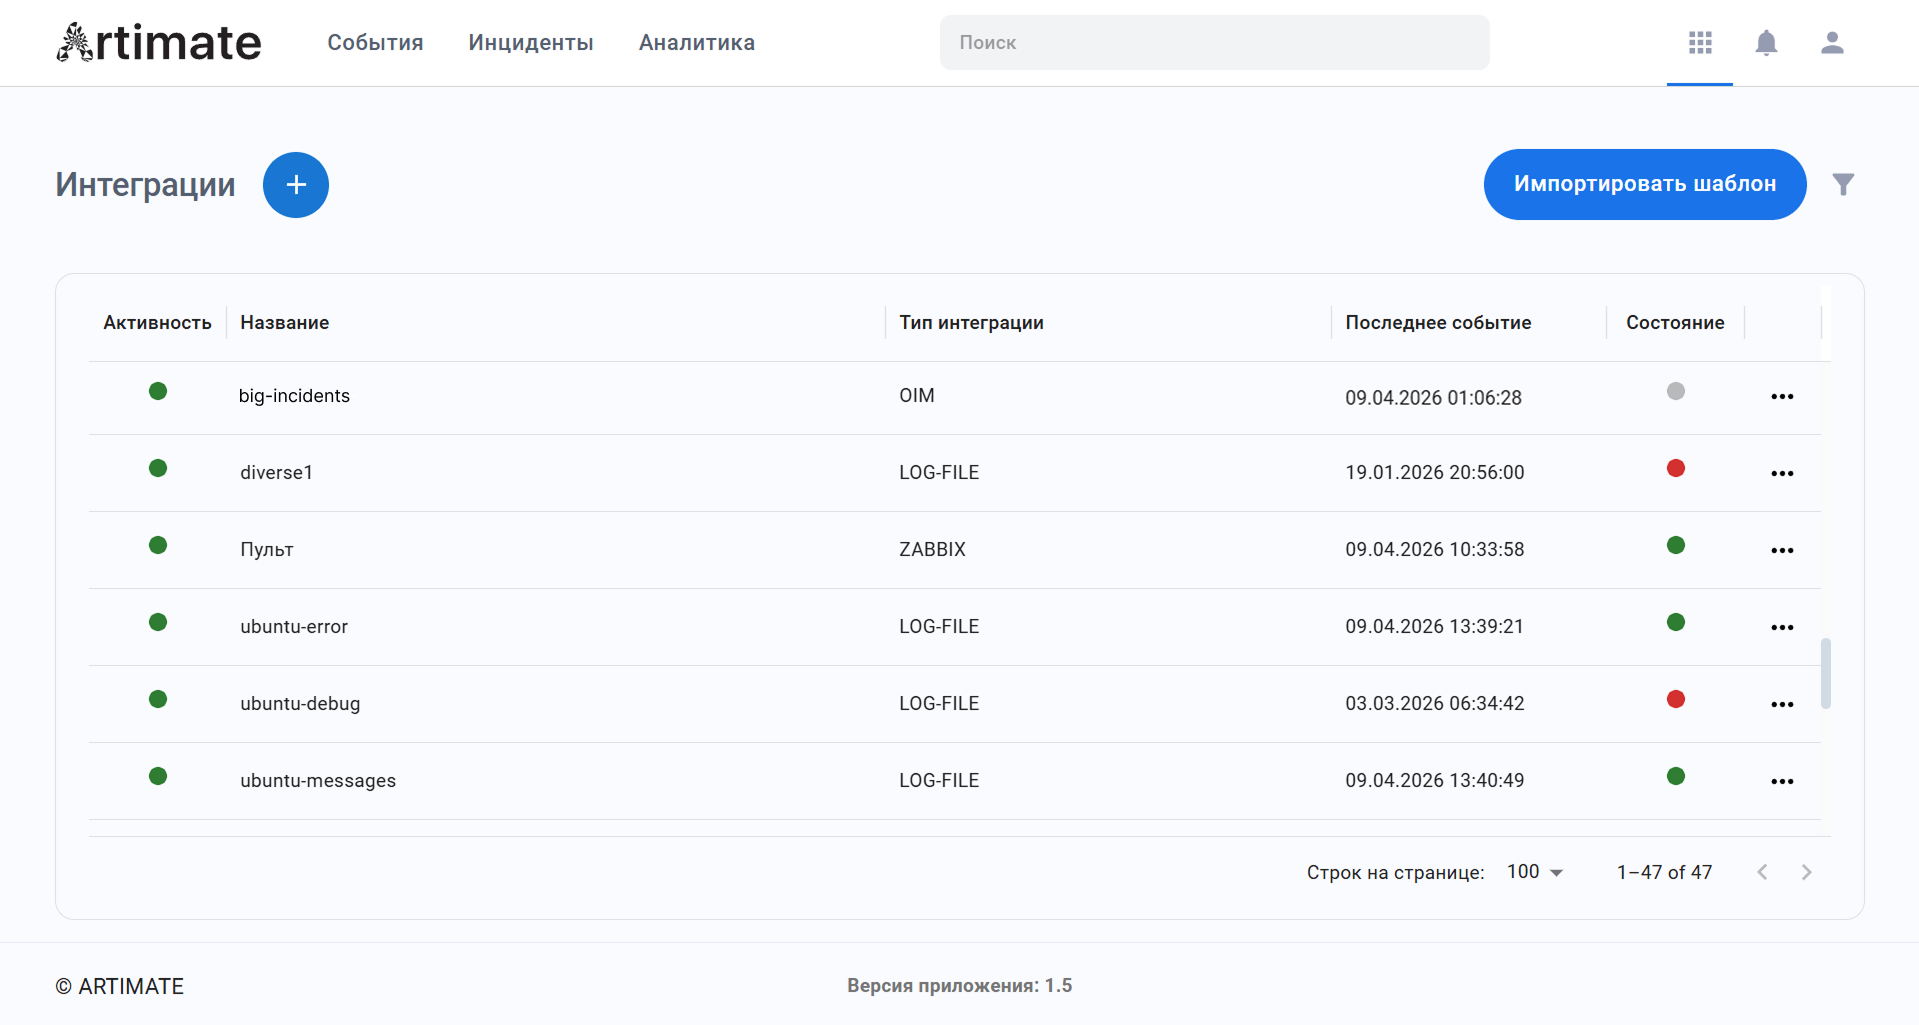The height and width of the screenshot is (1025, 1919).
Task: Click the add integration plus button
Action: pos(296,185)
